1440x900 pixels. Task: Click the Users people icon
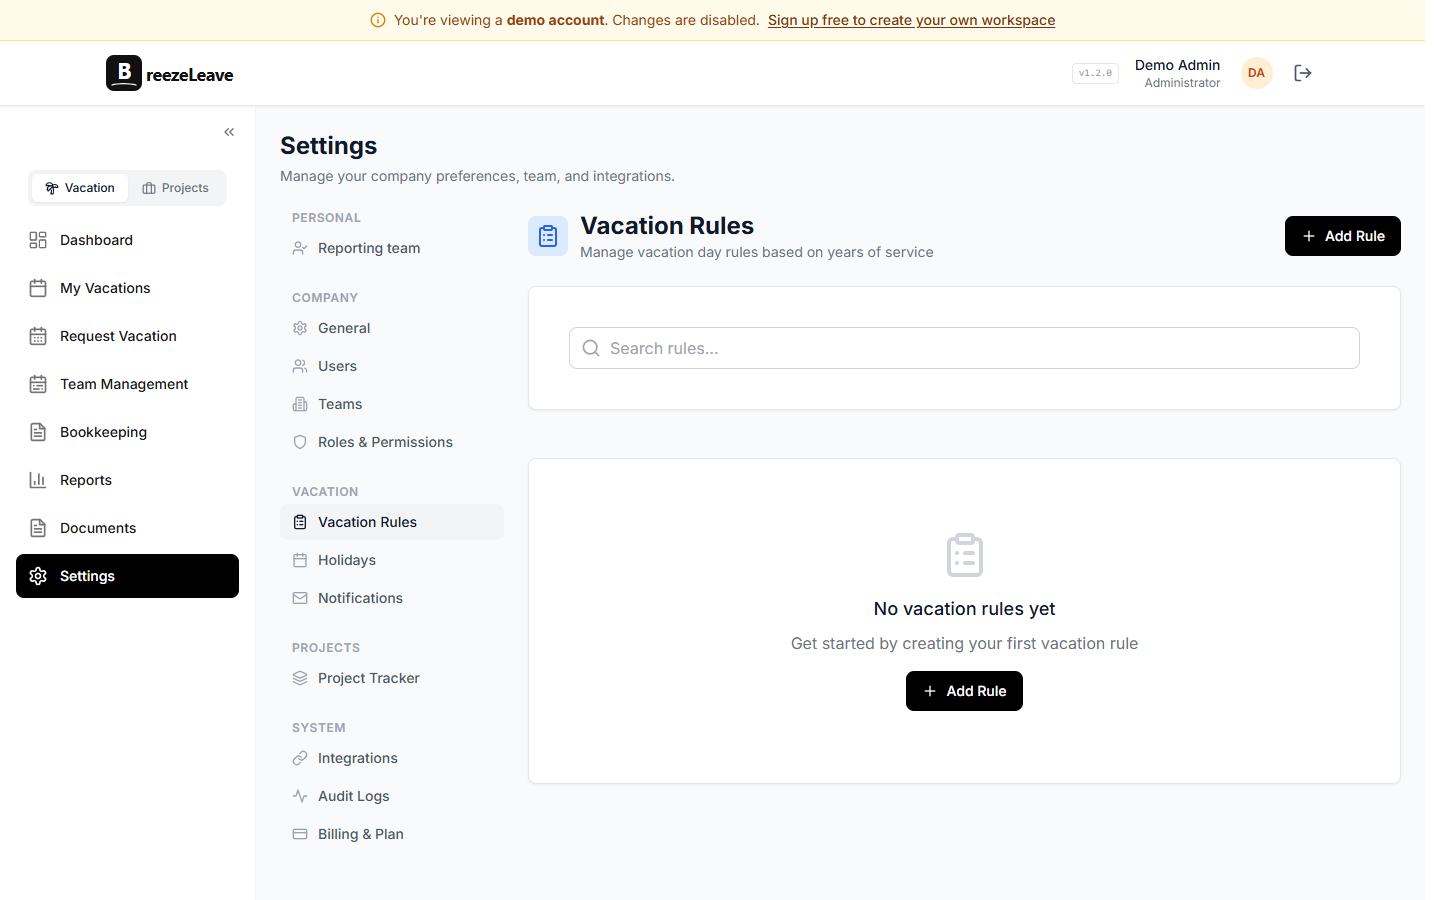[300, 366]
